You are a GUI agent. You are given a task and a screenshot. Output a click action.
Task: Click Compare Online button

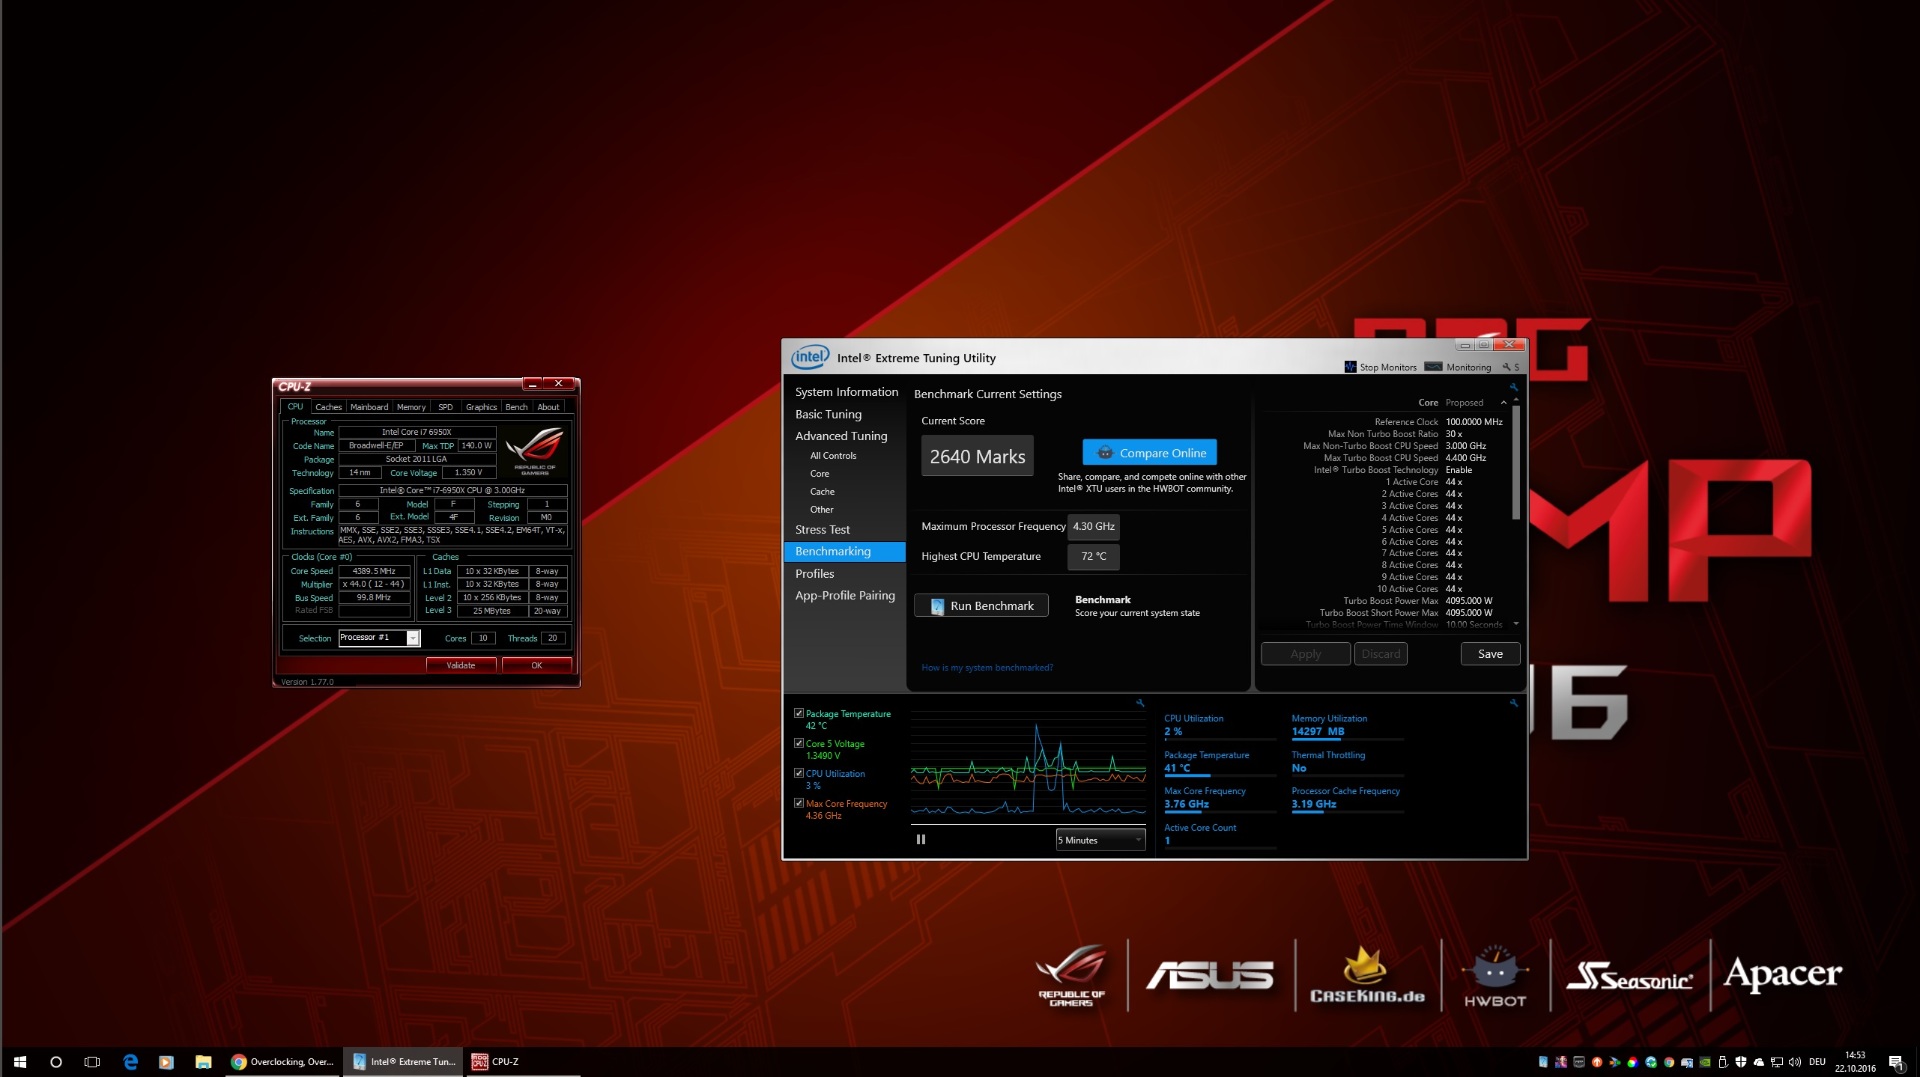point(1149,453)
